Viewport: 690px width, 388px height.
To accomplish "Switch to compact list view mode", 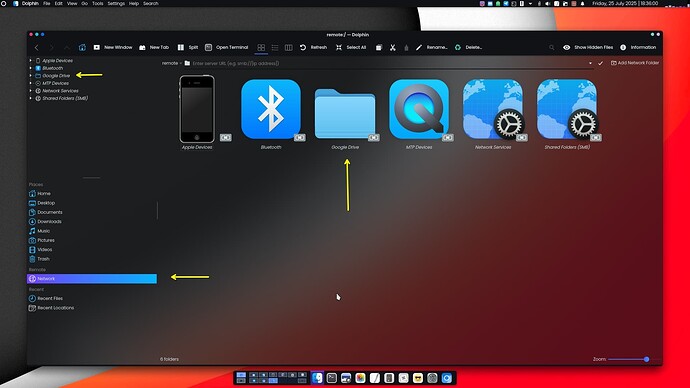I will (275, 48).
